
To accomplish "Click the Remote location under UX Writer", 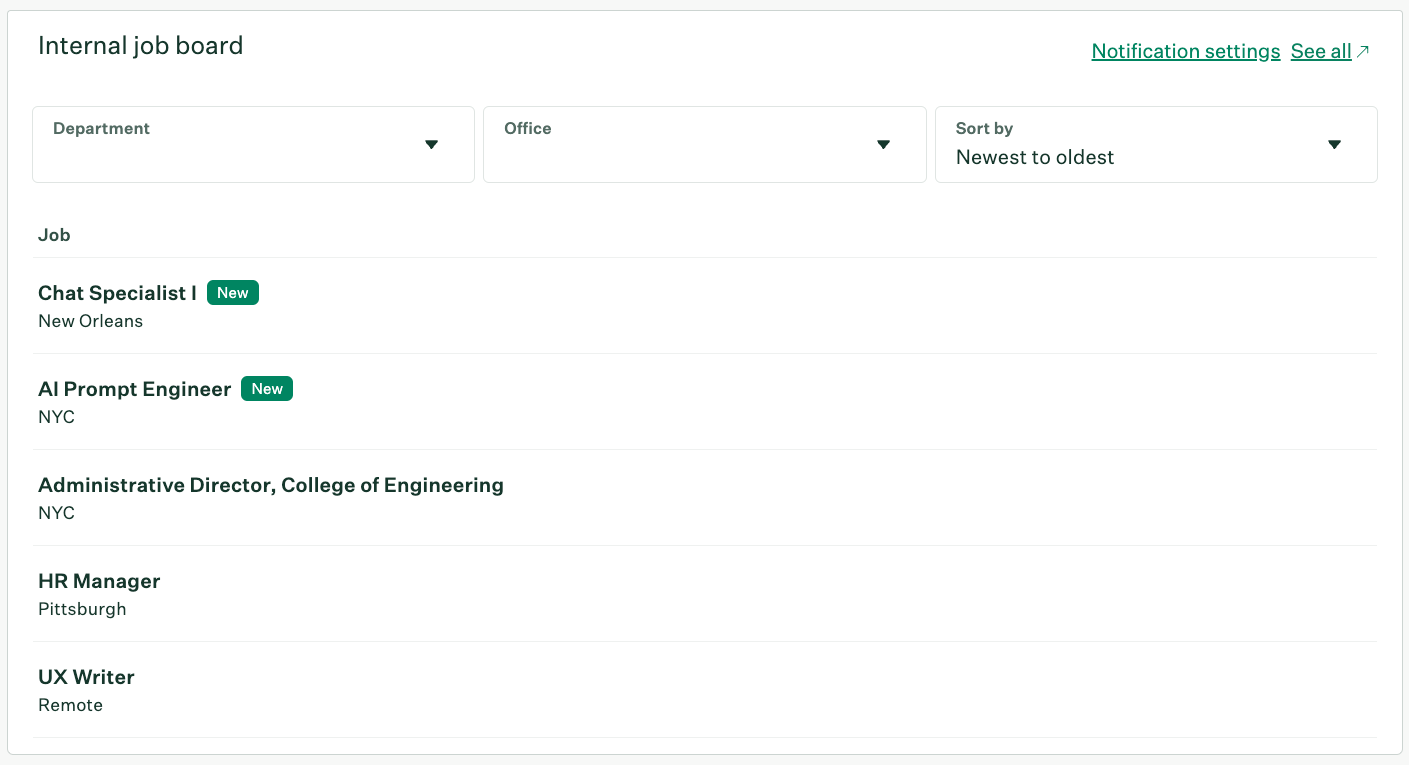I will click(x=70, y=705).
